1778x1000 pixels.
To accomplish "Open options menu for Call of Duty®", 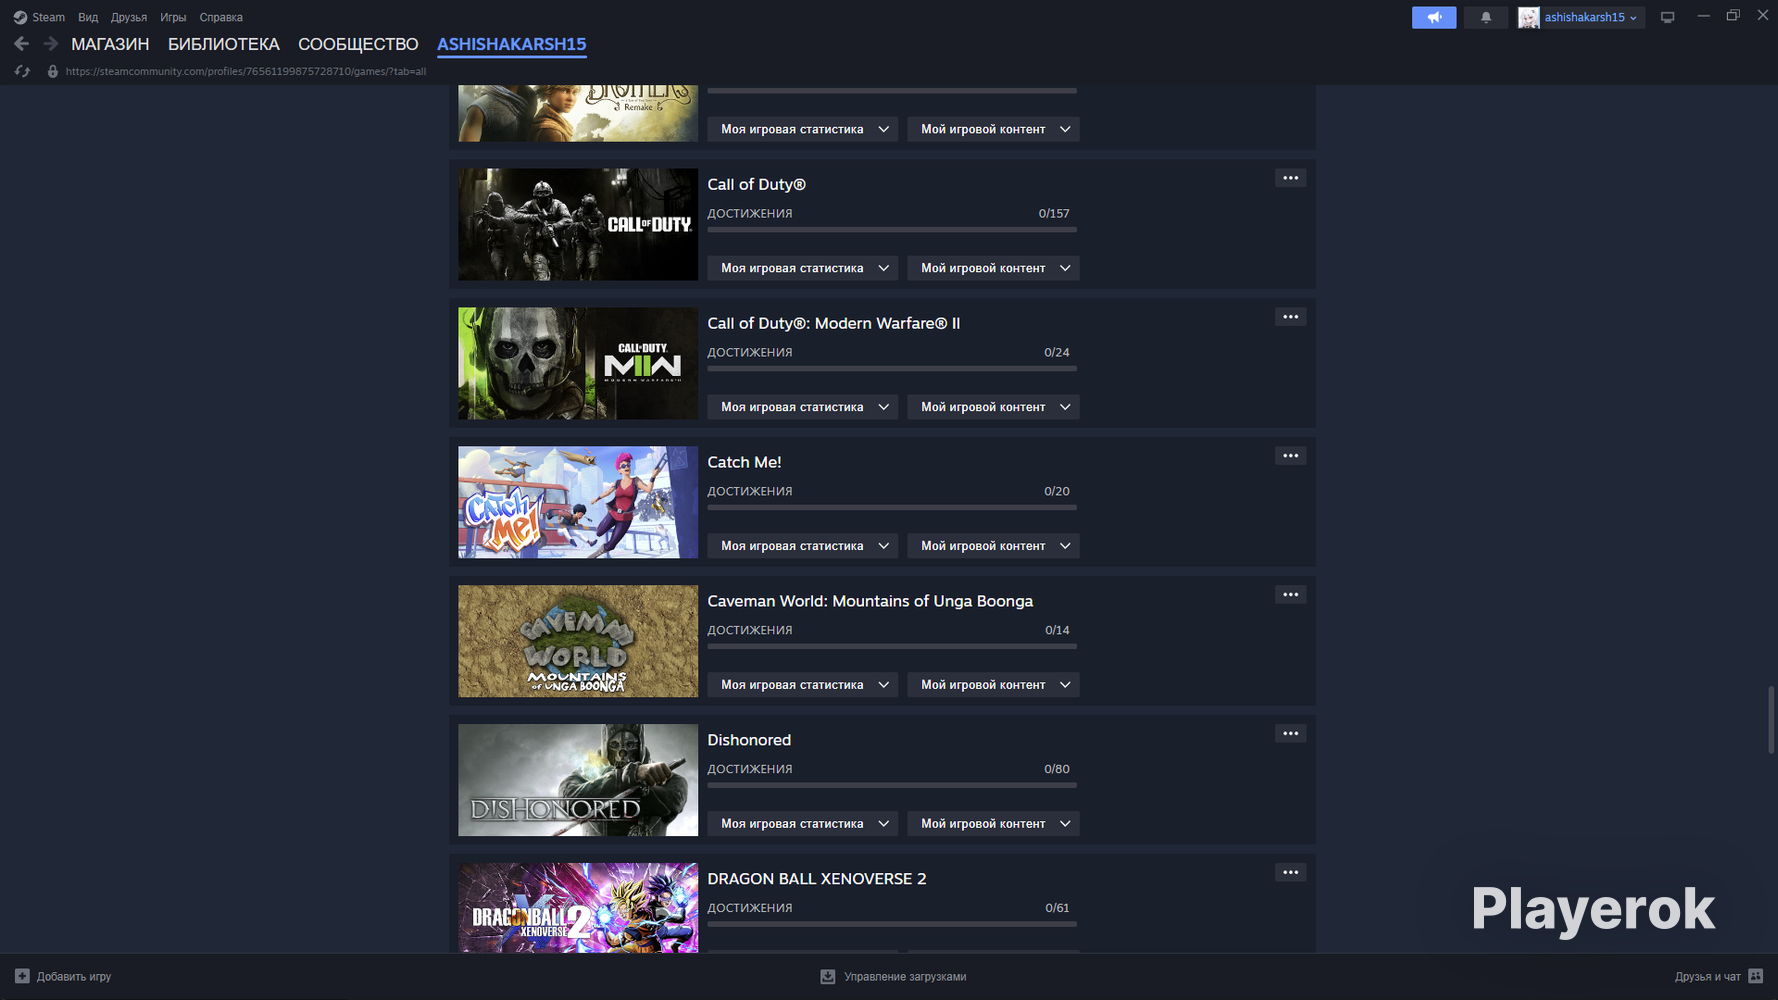I will 1291,178.
